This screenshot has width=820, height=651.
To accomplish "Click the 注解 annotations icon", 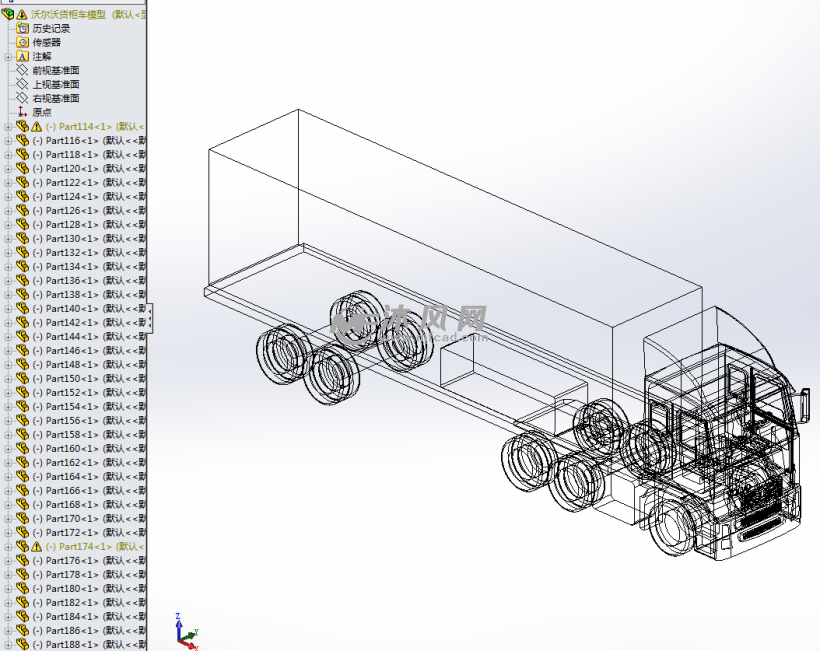I will click(x=22, y=56).
